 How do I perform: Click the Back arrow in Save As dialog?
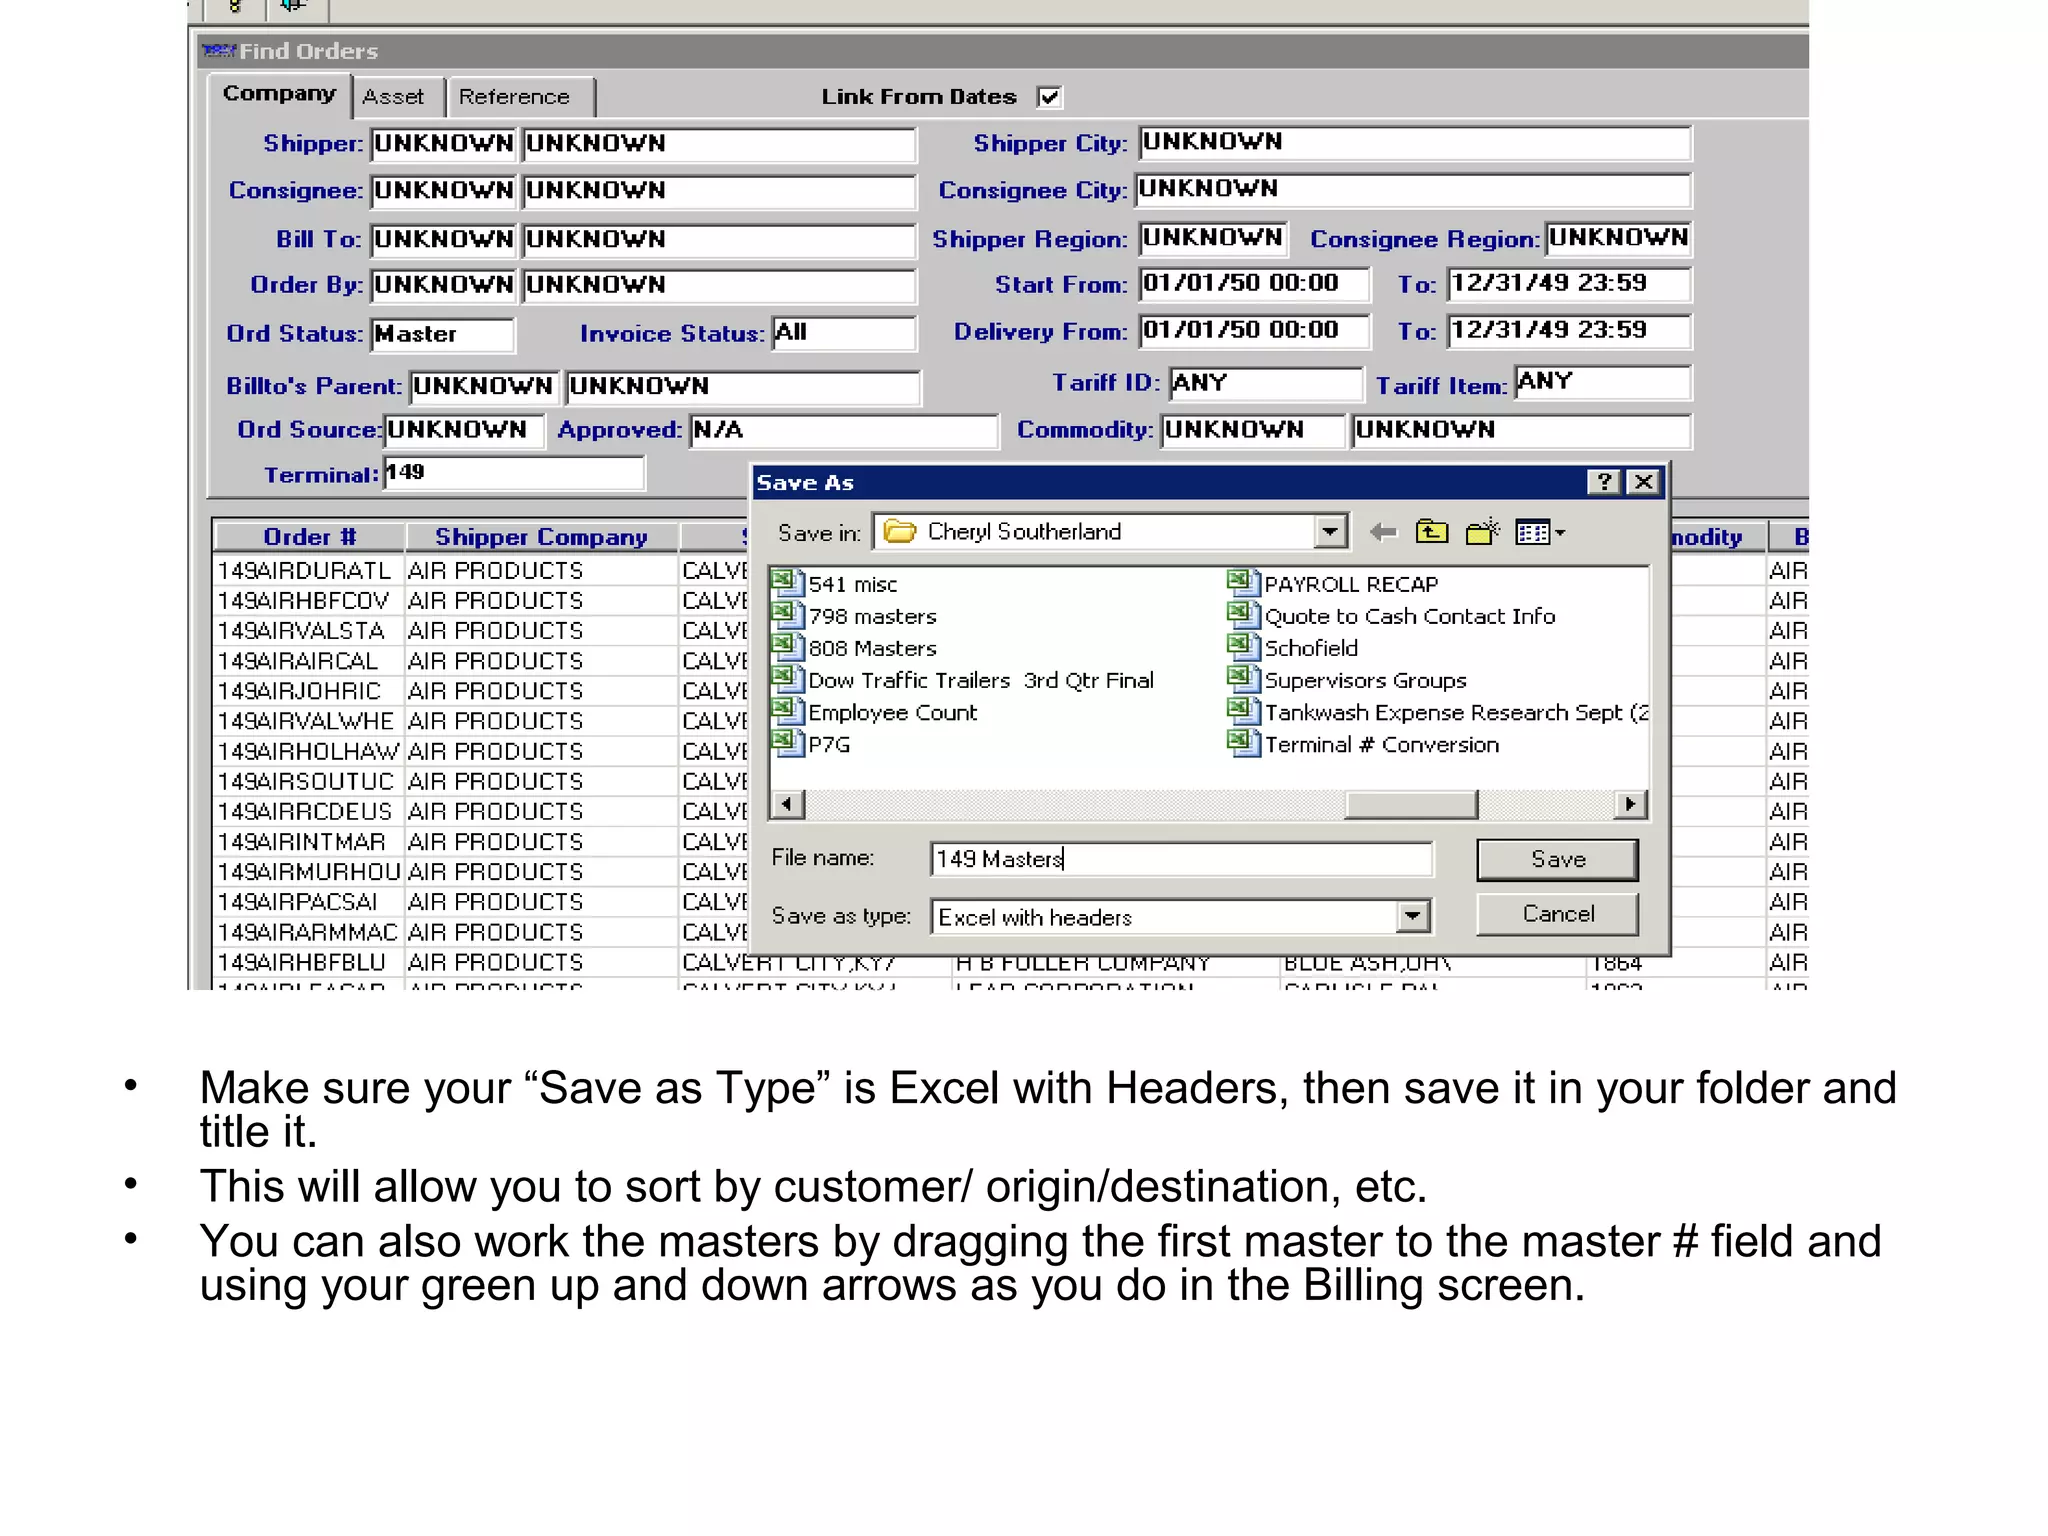point(1383,532)
